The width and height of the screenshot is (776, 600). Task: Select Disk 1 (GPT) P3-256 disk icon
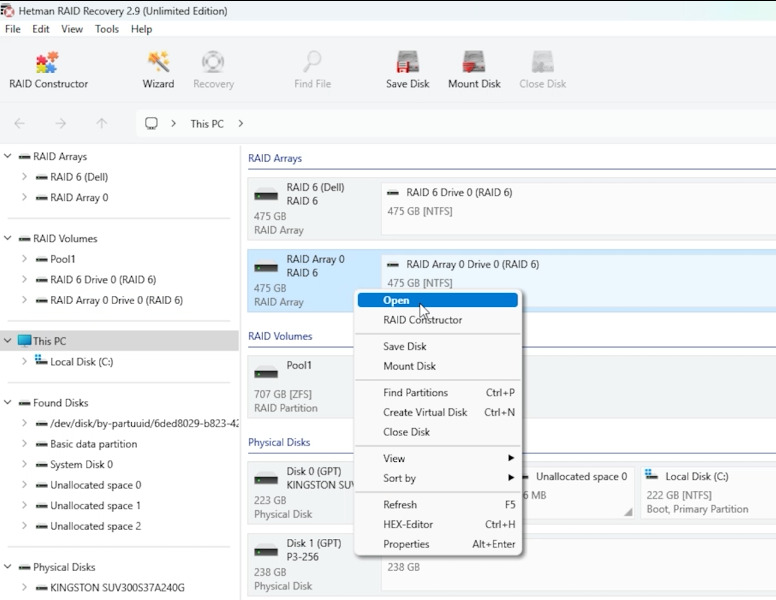tap(266, 551)
